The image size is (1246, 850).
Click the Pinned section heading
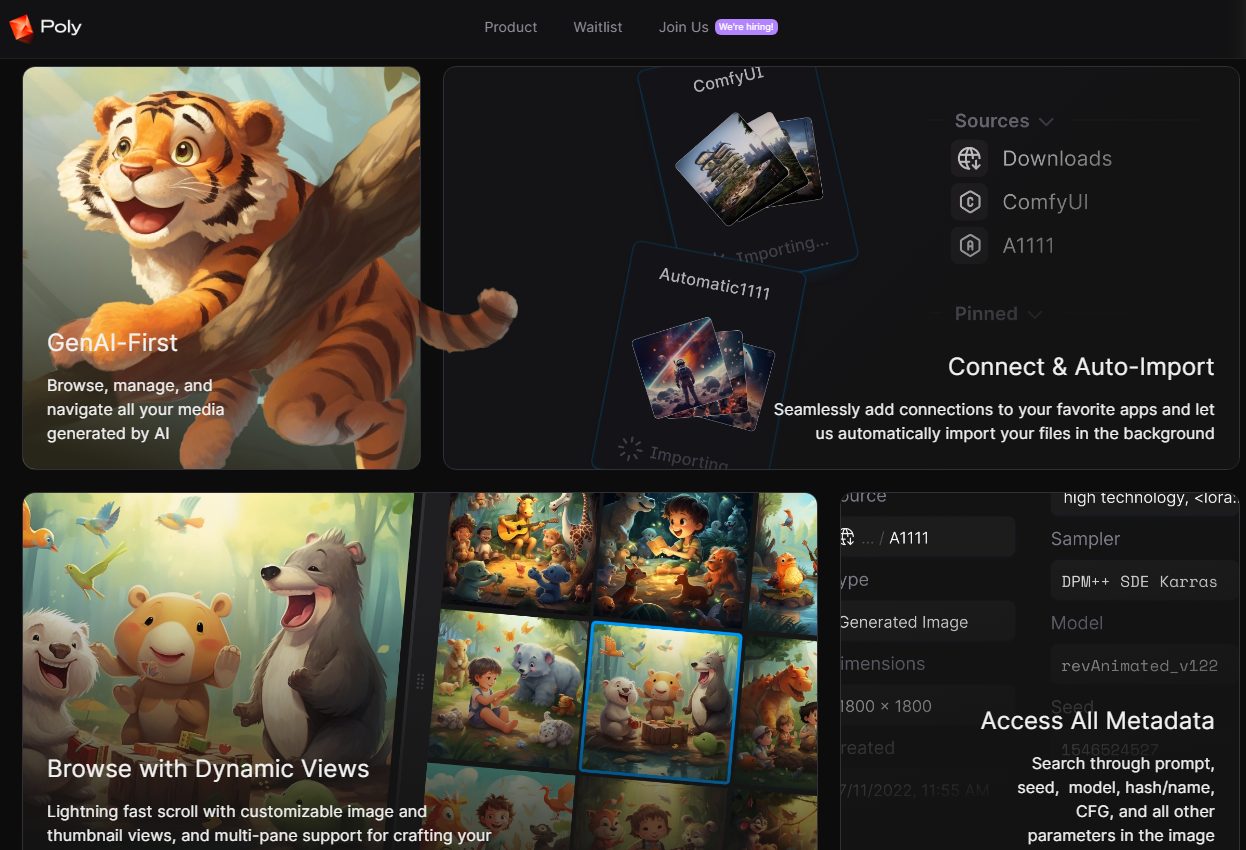[x=986, y=314]
